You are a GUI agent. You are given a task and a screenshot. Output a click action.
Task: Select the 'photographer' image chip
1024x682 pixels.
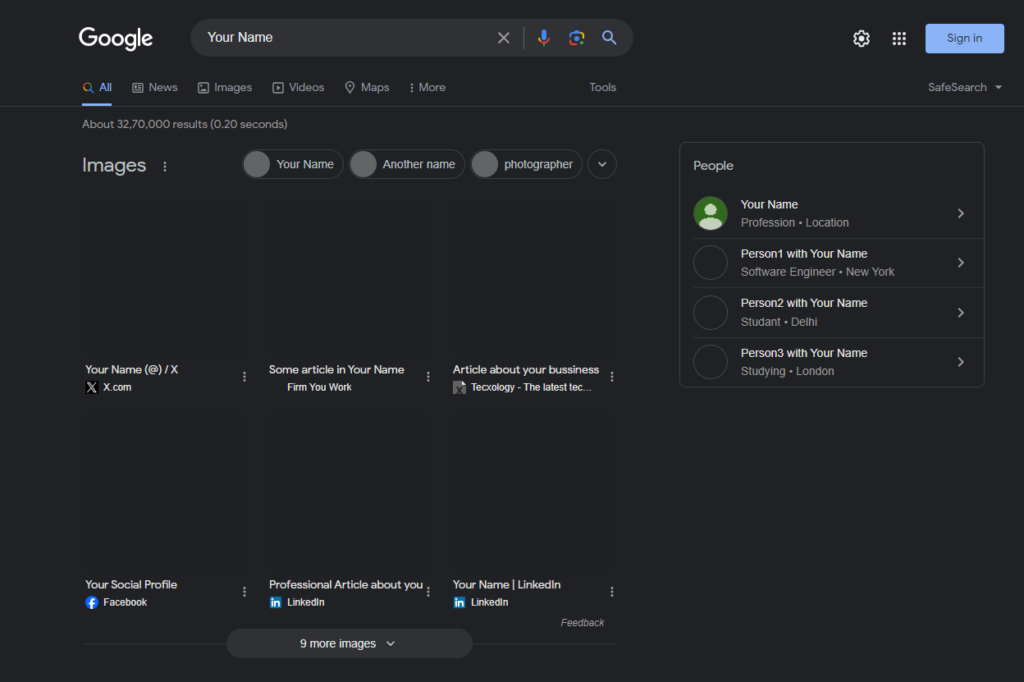click(526, 165)
